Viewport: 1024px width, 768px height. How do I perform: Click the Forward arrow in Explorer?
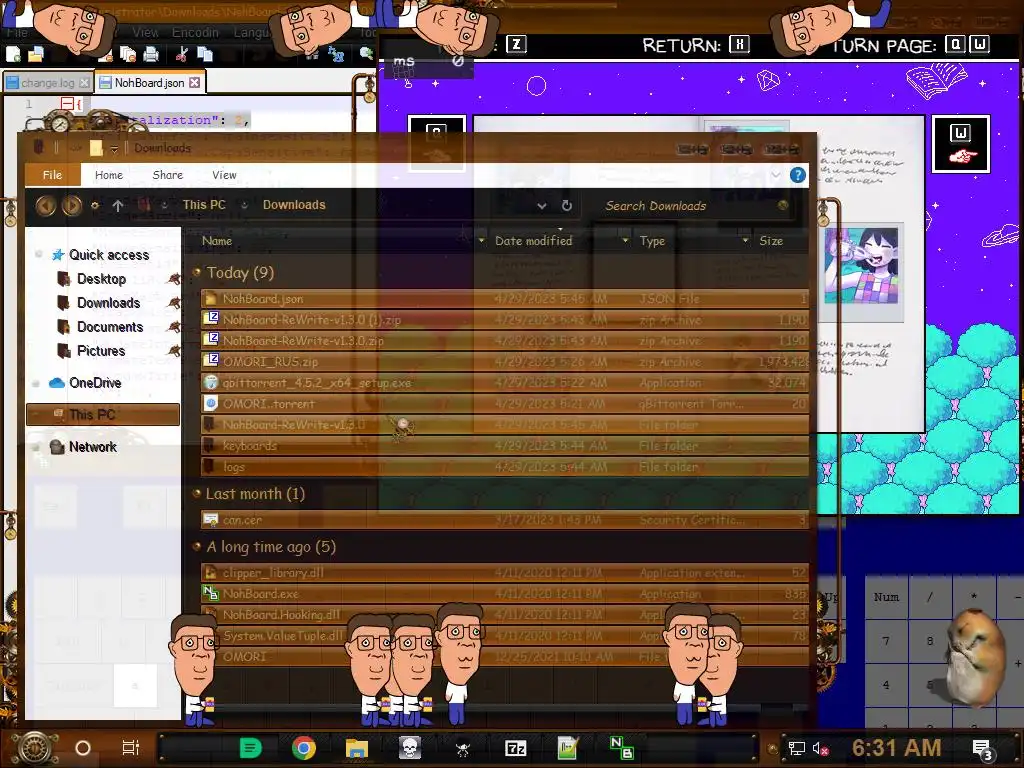pyautogui.click(x=72, y=206)
